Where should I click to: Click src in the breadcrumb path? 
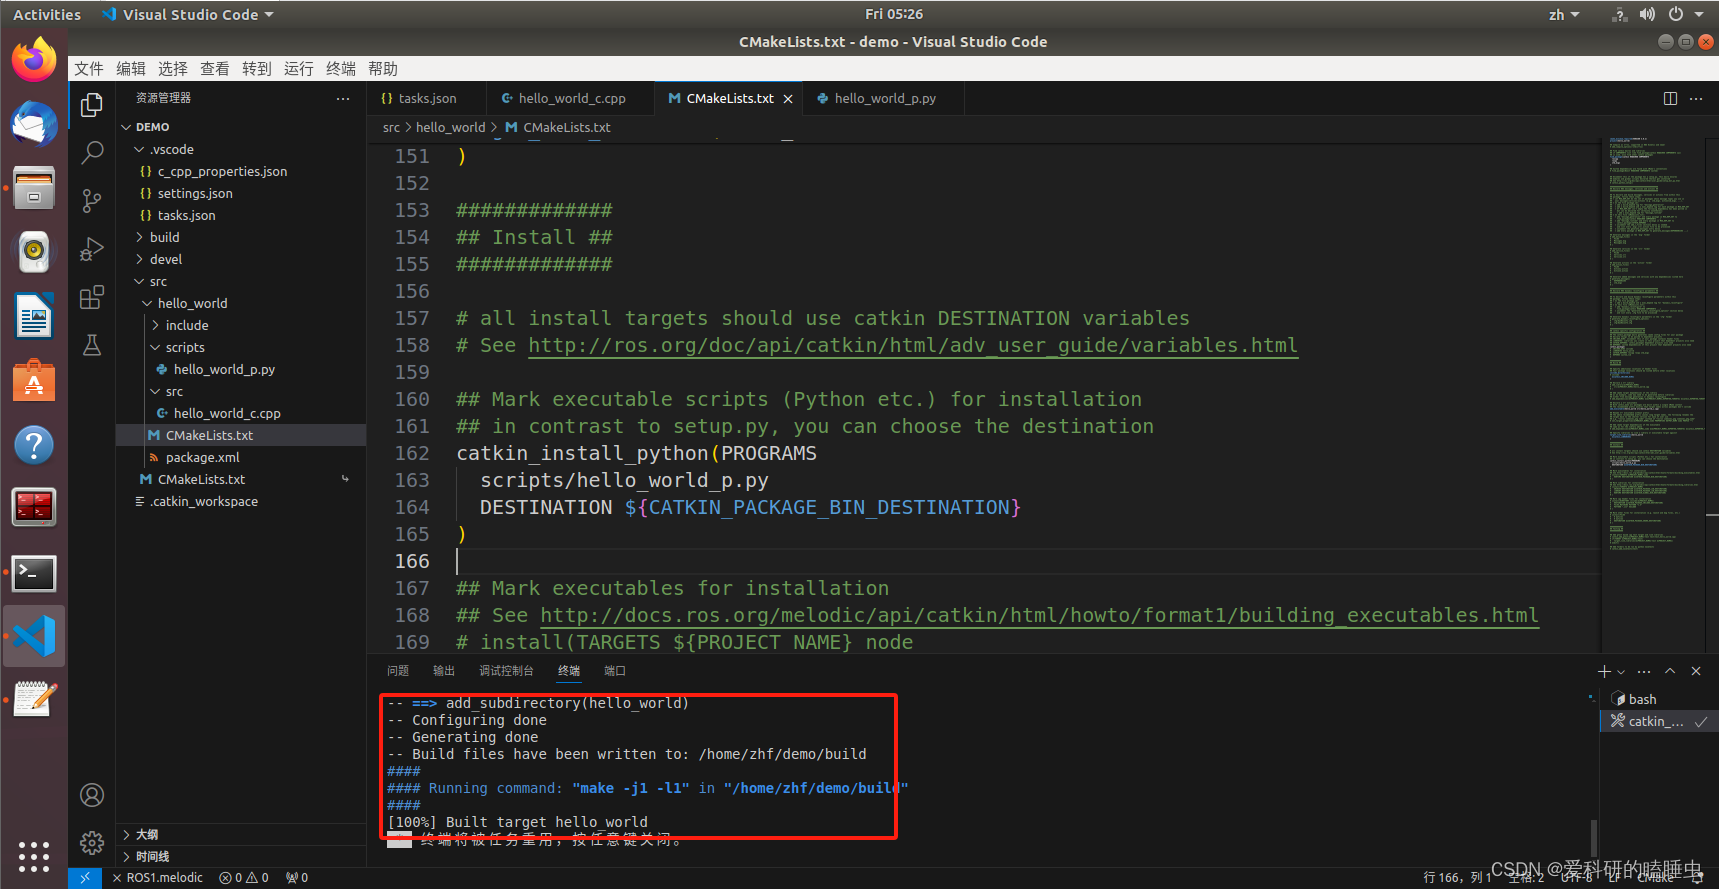coord(391,127)
